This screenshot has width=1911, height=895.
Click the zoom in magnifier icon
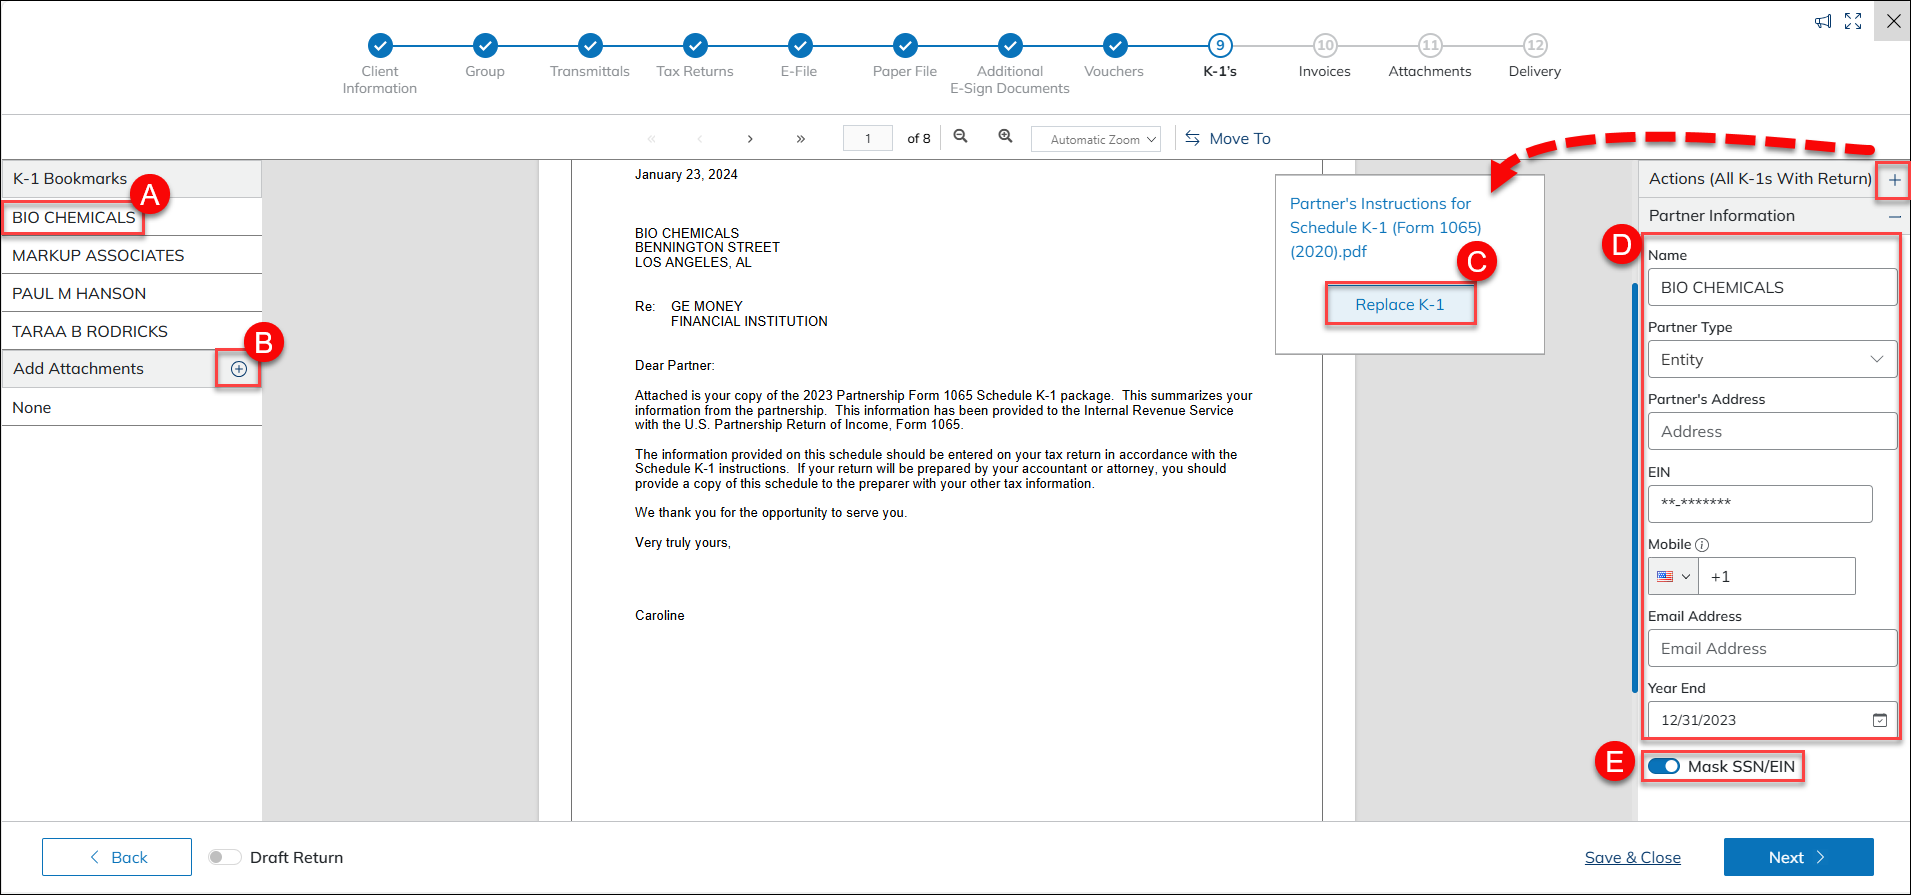coord(1005,137)
